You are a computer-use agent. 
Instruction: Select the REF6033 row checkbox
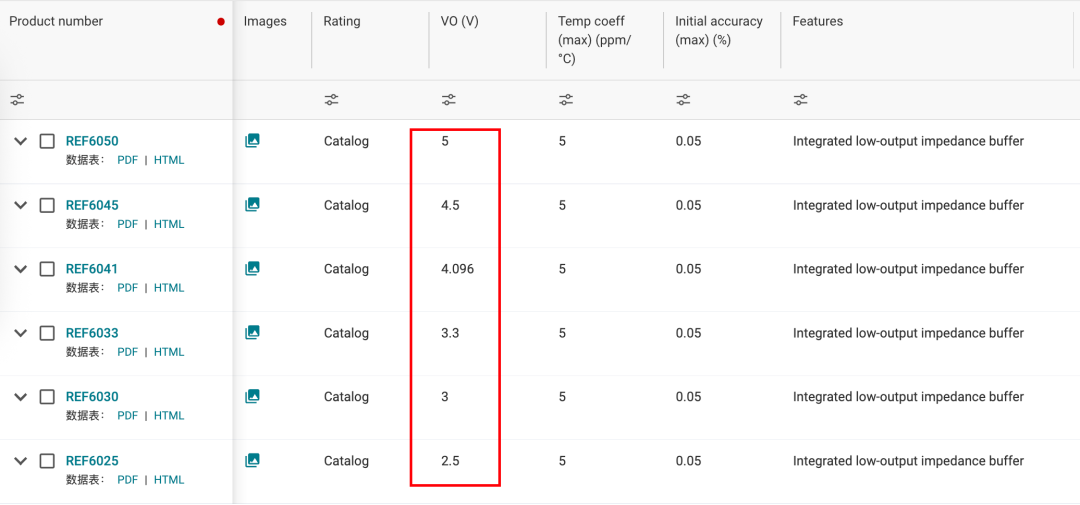coord(47,333)
